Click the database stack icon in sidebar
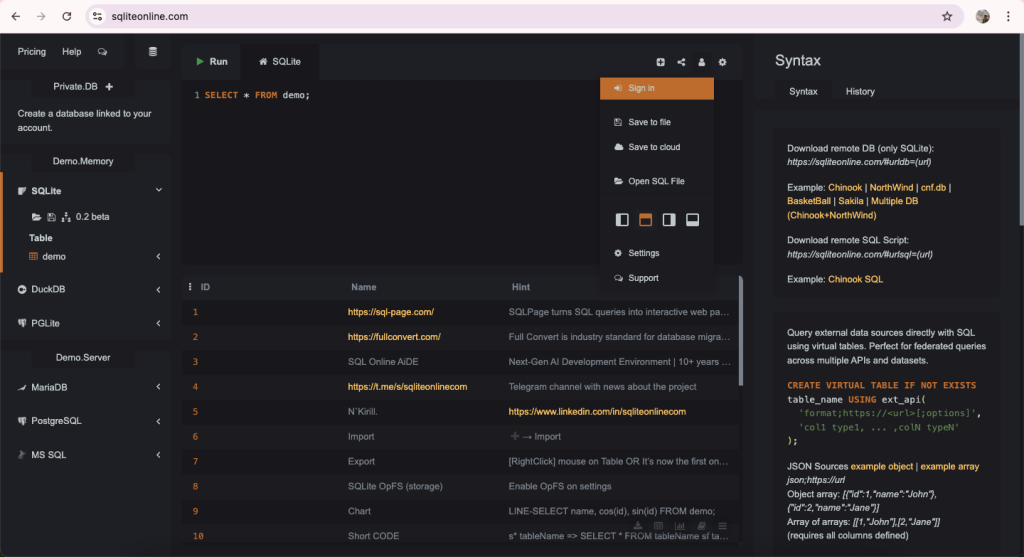This screenshot has height=557, width=1024. (x=153, y=52)
